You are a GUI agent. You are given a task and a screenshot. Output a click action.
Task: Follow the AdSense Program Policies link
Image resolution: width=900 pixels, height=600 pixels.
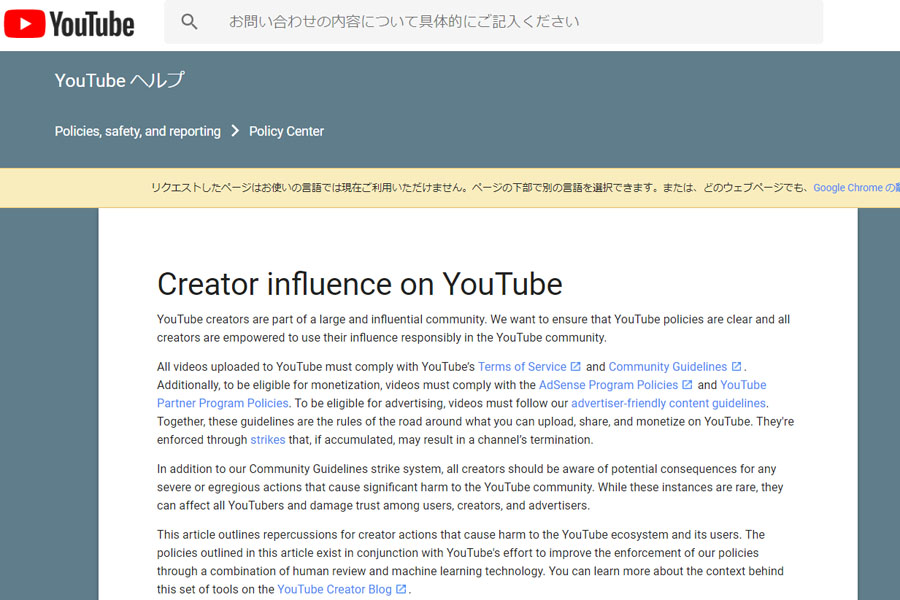[608, 385]
